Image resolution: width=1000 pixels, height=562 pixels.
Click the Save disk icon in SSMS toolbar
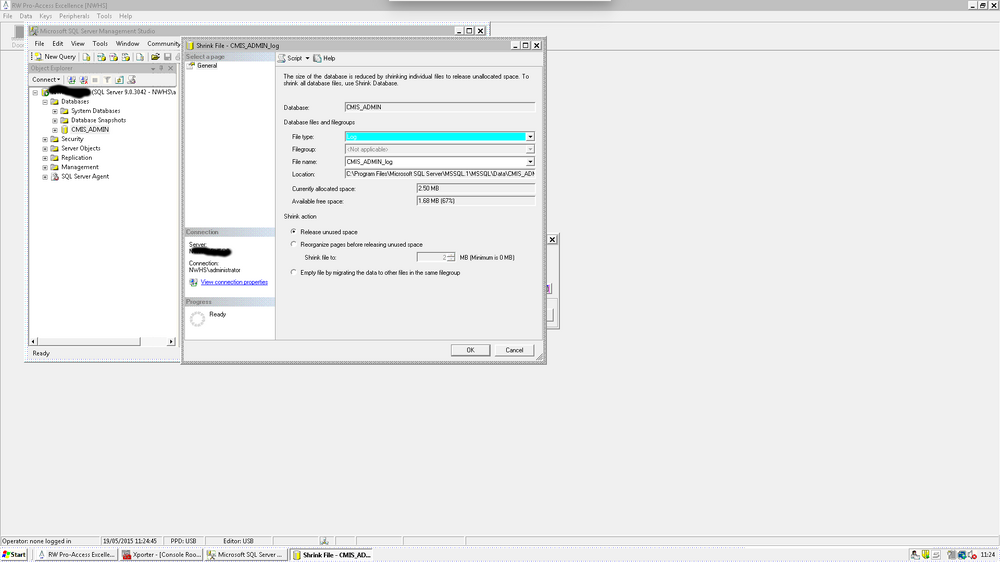tap(168, 57)
